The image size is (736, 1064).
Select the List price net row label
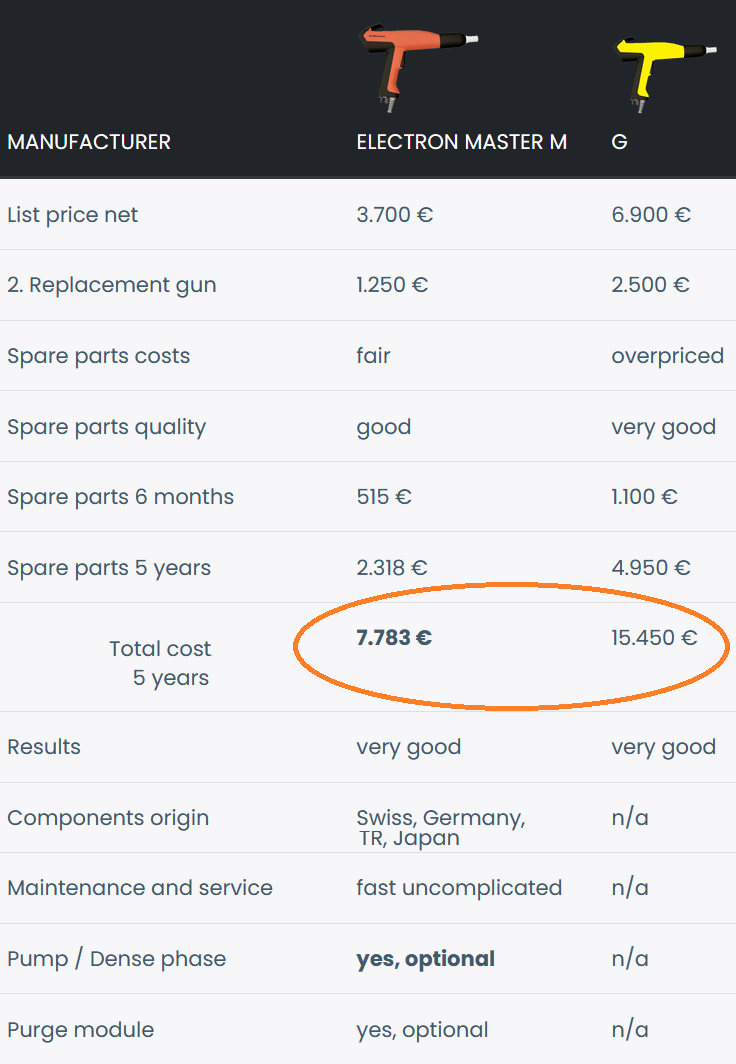coord(73,215)
